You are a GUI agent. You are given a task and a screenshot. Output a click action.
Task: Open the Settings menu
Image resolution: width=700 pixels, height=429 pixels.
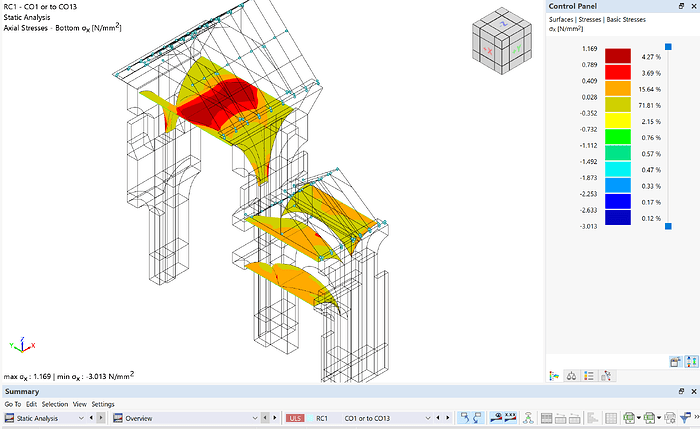click(103, 404)
